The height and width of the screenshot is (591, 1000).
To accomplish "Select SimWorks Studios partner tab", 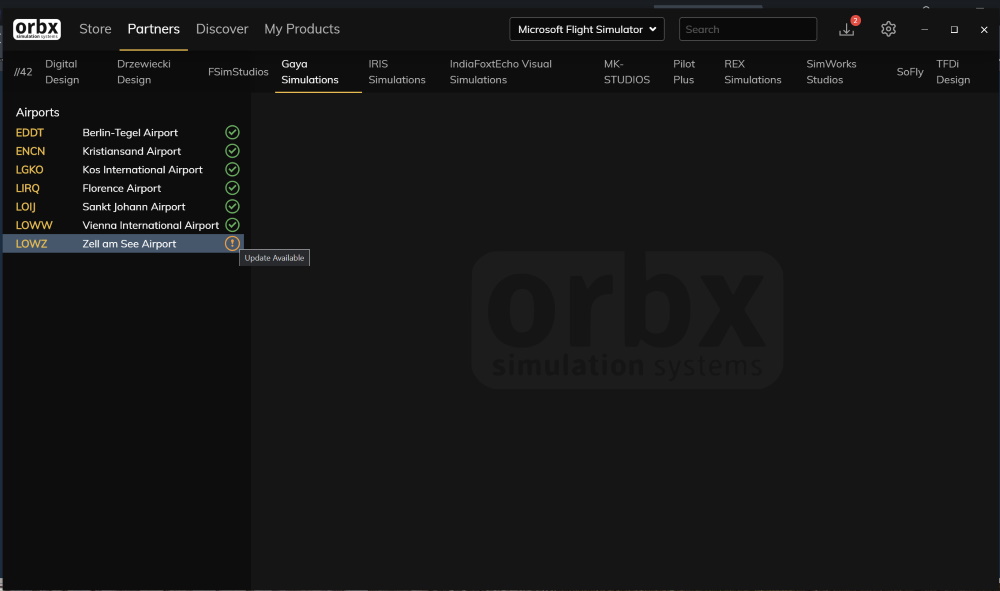I will coord(831,71).
